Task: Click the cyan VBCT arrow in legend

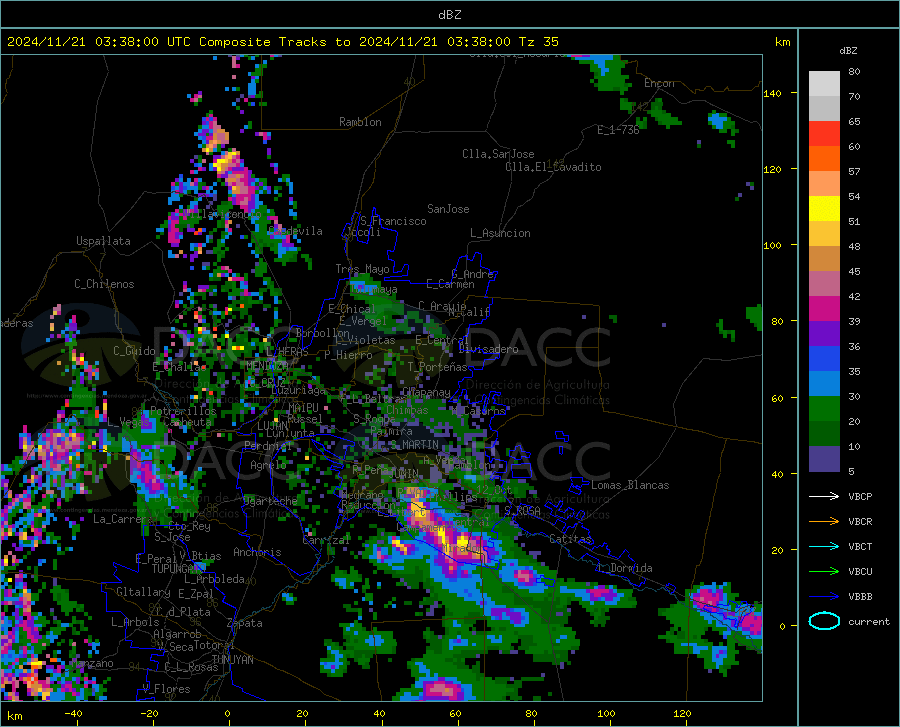Action: pos(824,546)
